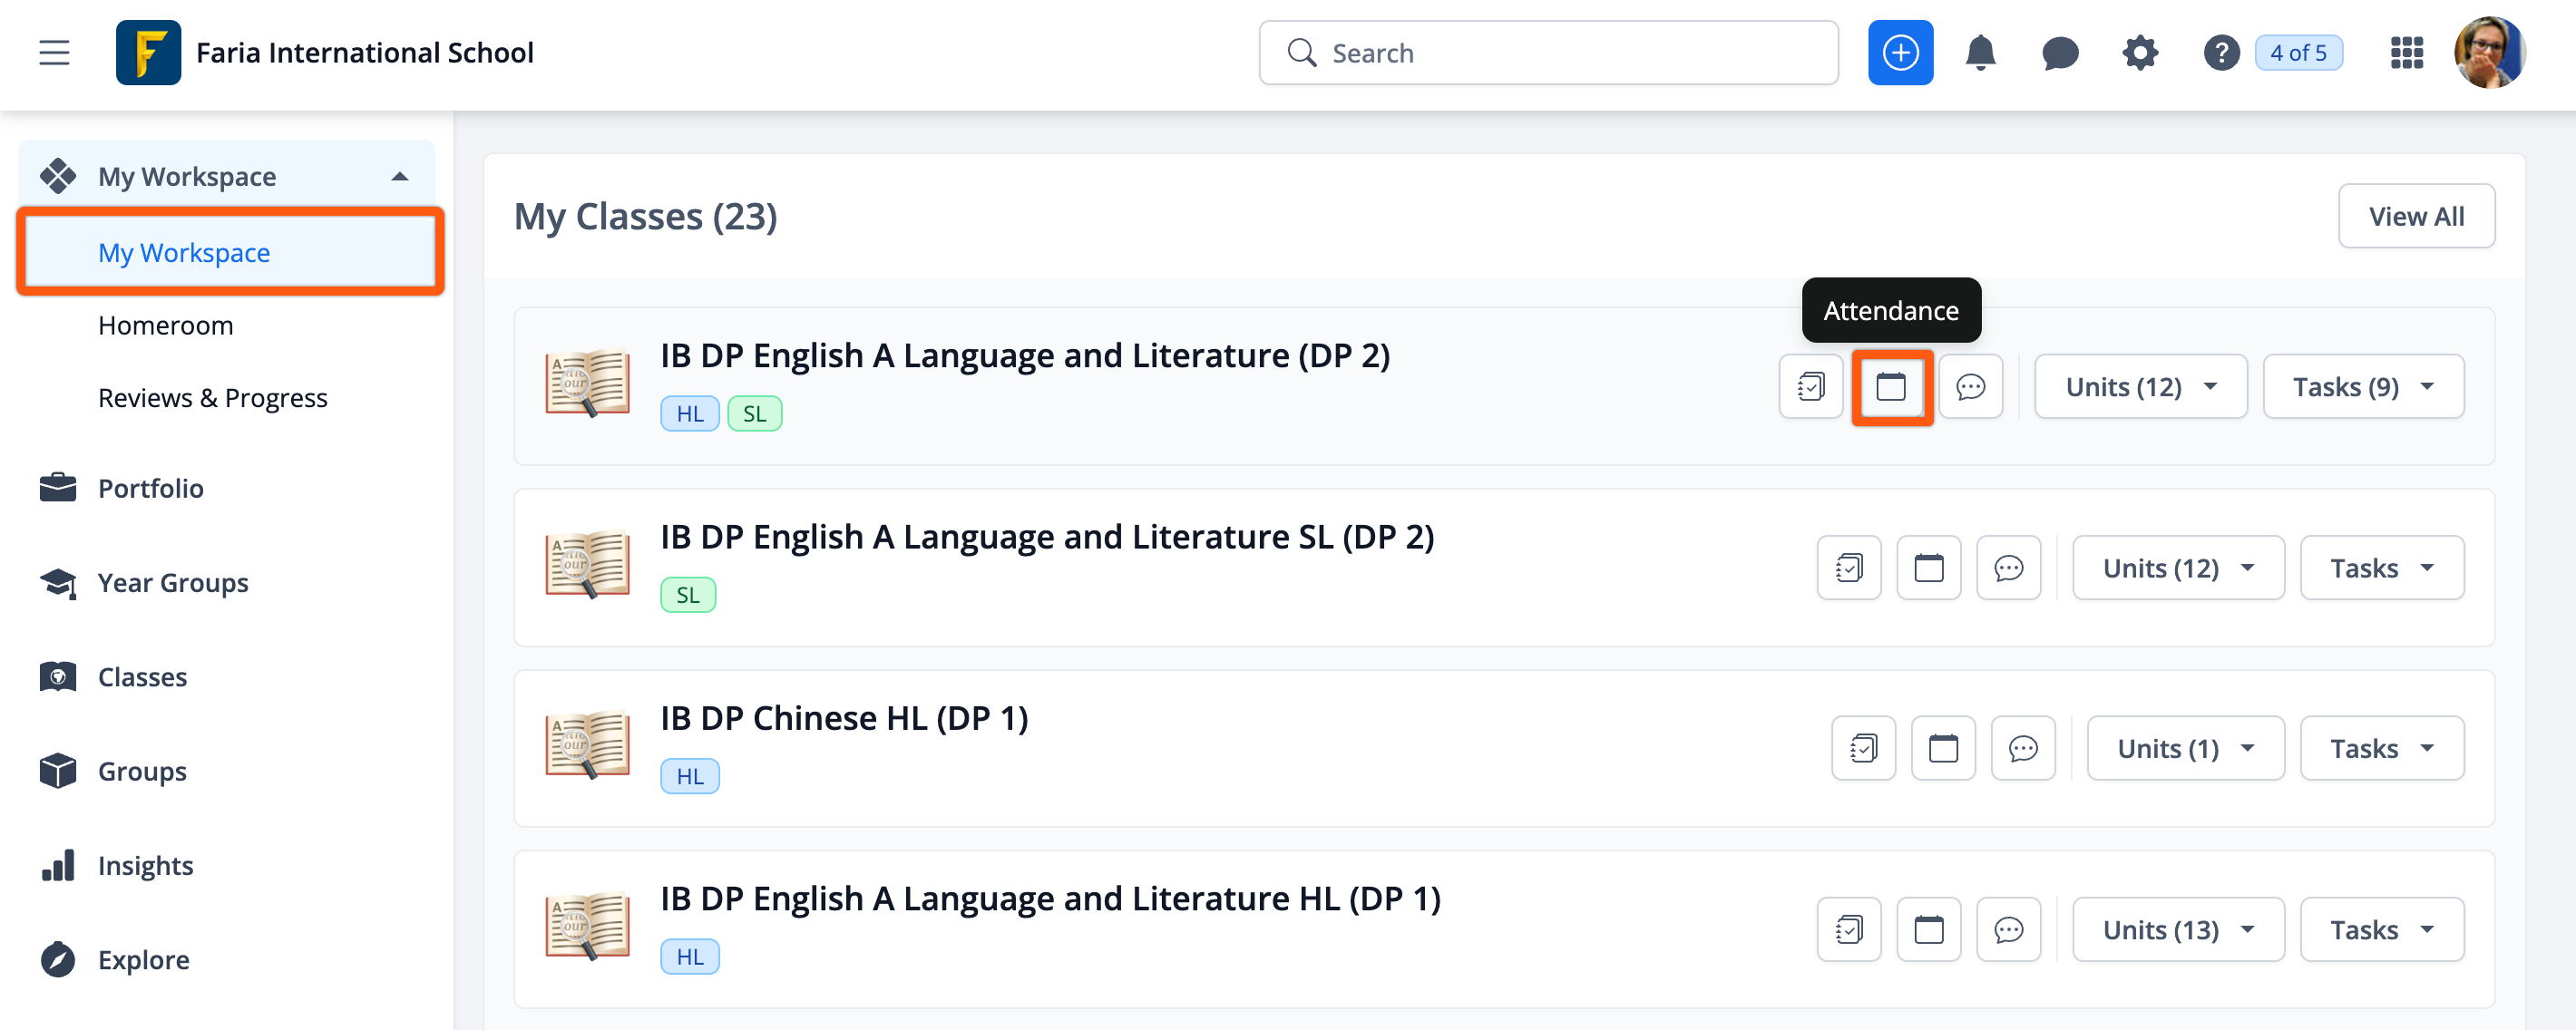Open Insights from the sidebar
Screen dimensions: 2576x1030
point(145,866)
